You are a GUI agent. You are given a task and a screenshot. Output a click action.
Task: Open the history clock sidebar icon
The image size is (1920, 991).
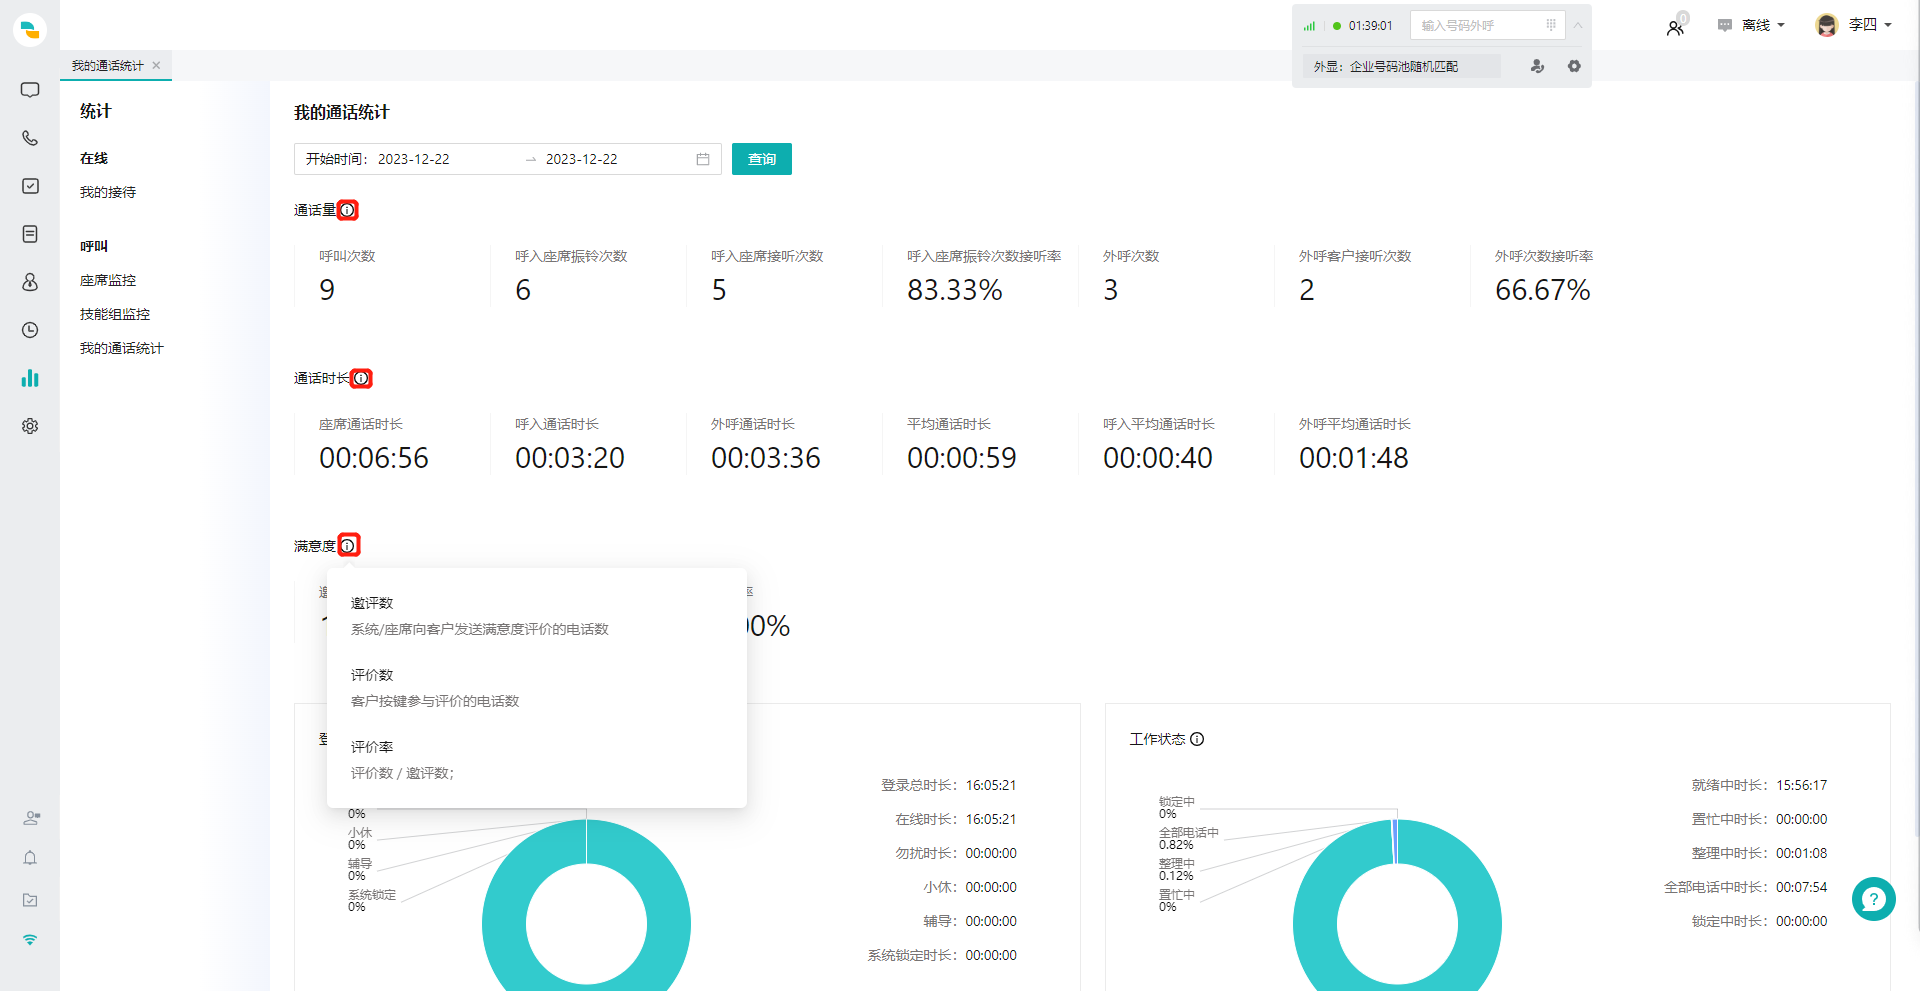coord(30,330)
